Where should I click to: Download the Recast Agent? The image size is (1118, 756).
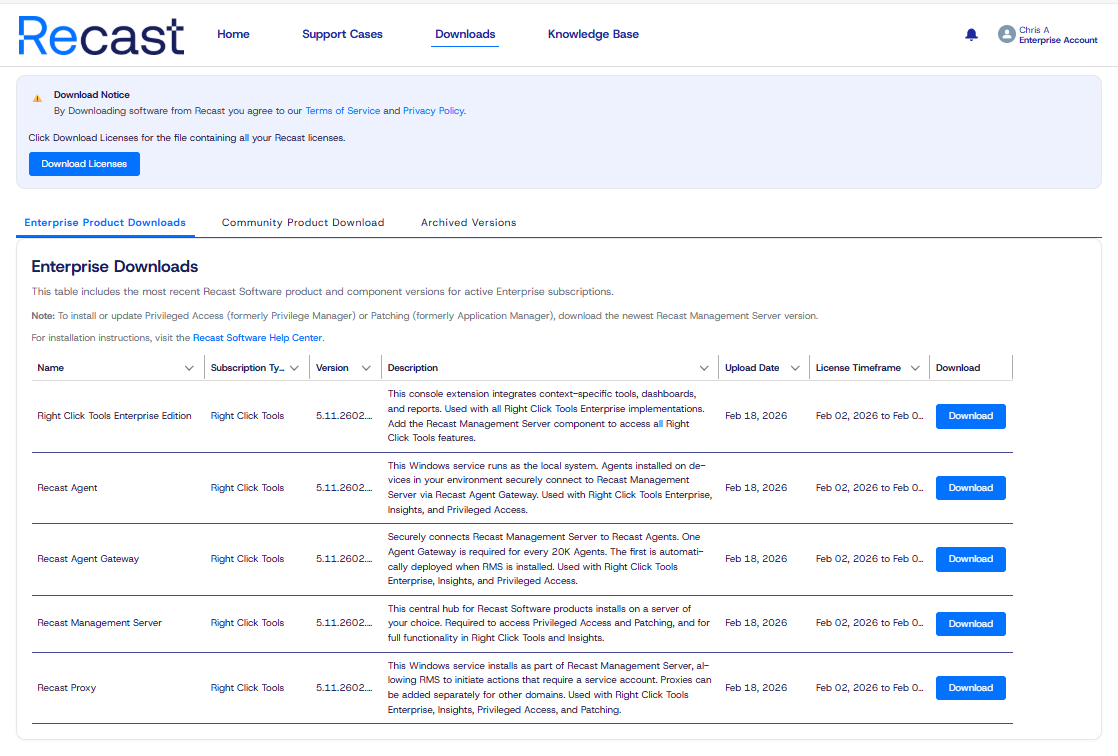click(970, 487)
